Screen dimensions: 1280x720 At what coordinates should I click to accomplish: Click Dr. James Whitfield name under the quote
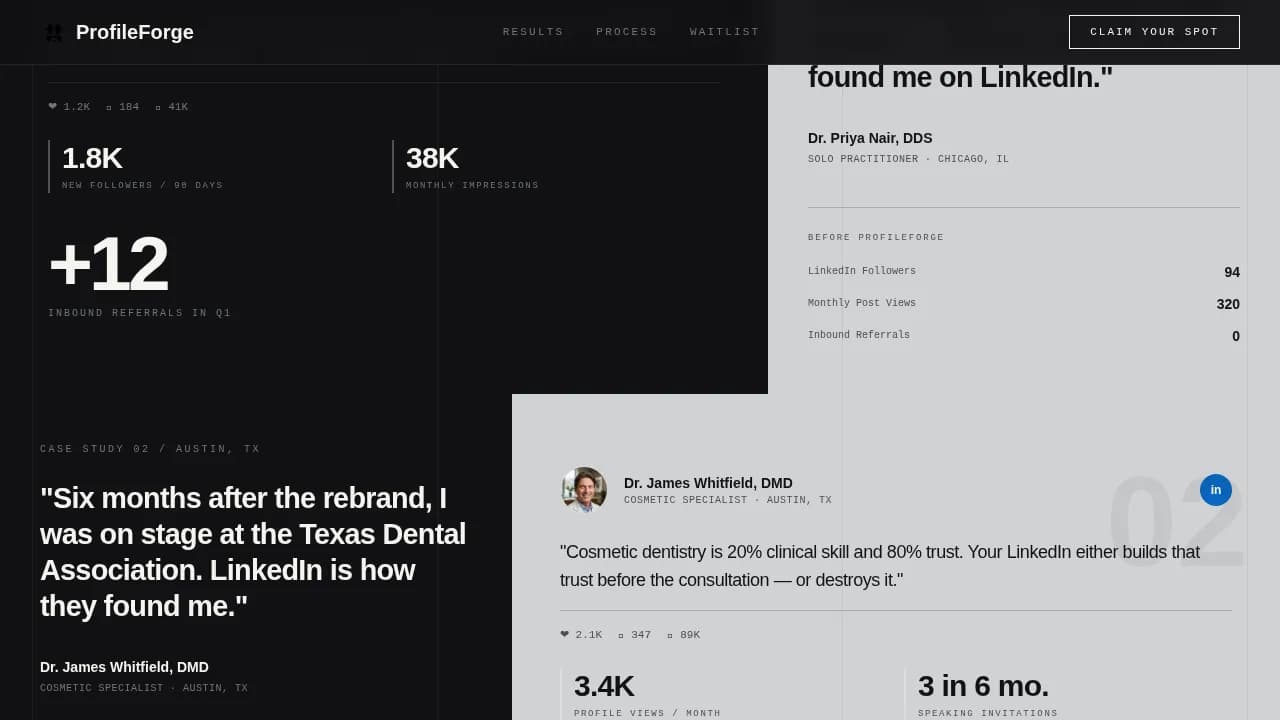click(x=124, y=667)
